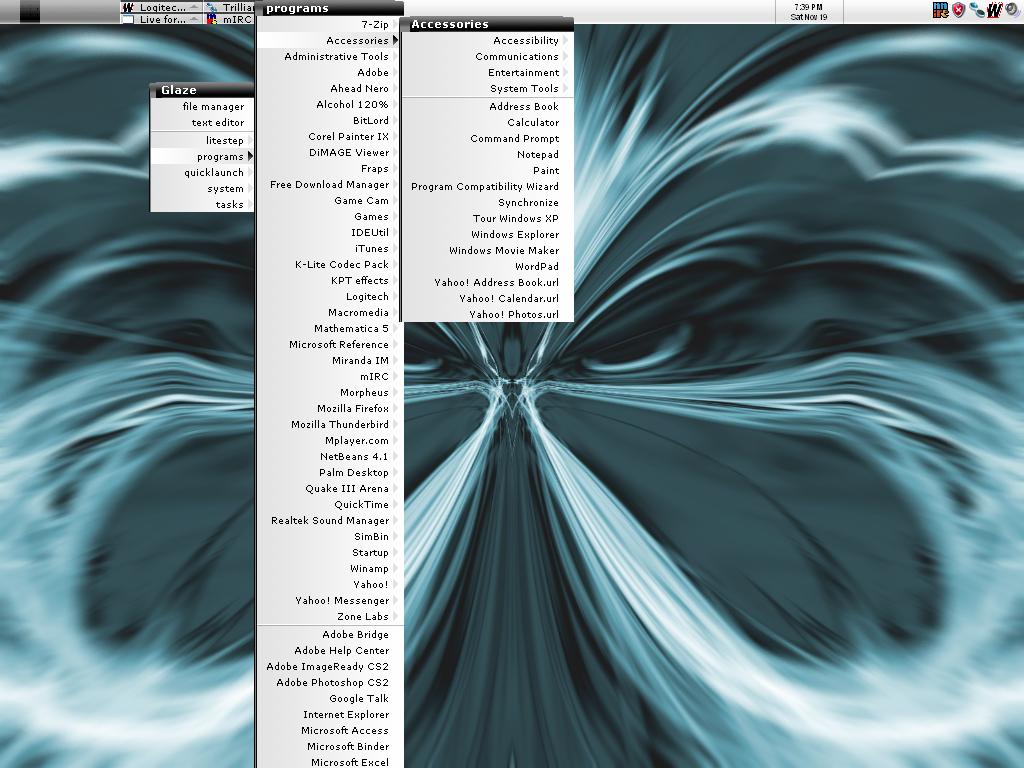Screen dimensions: 1024x768
Task: Launch Adobe ImageReady CS2
Action: (x=330, y=667)
